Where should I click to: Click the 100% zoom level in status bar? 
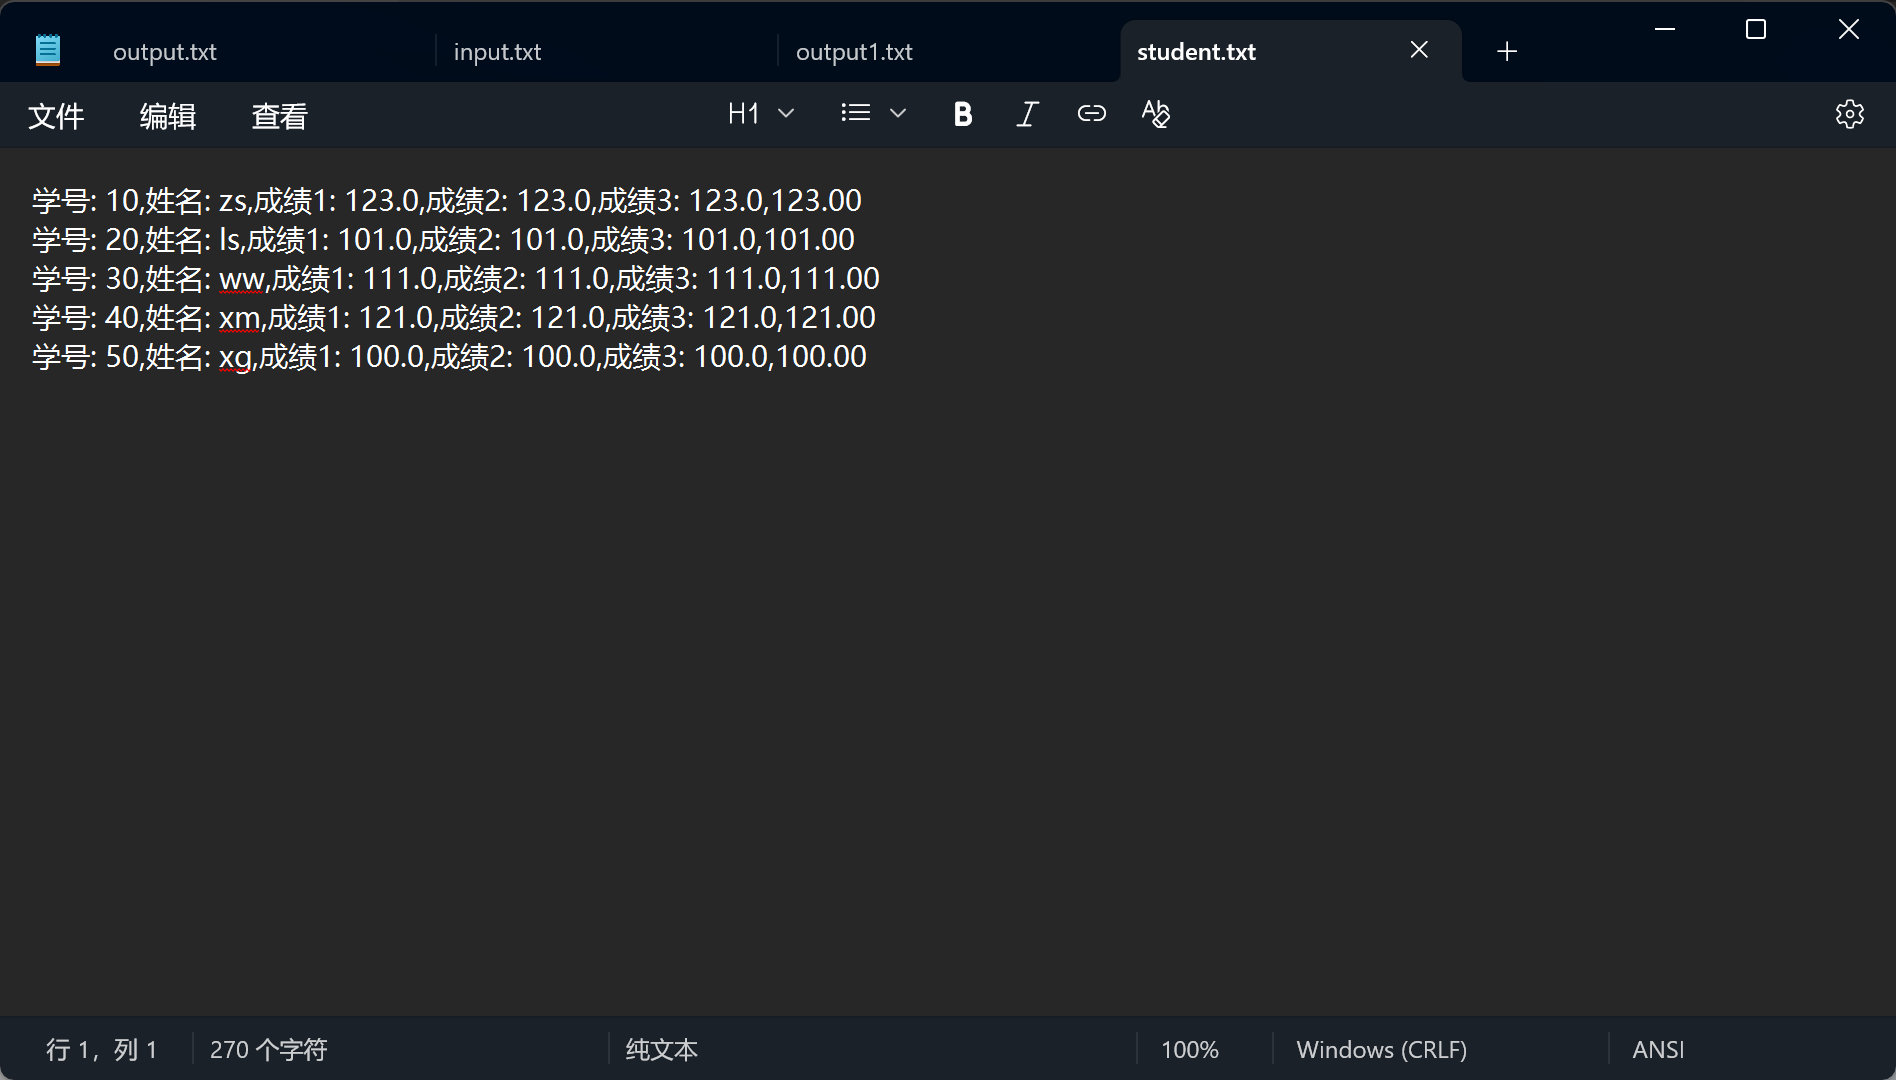pos(1189,1050)
